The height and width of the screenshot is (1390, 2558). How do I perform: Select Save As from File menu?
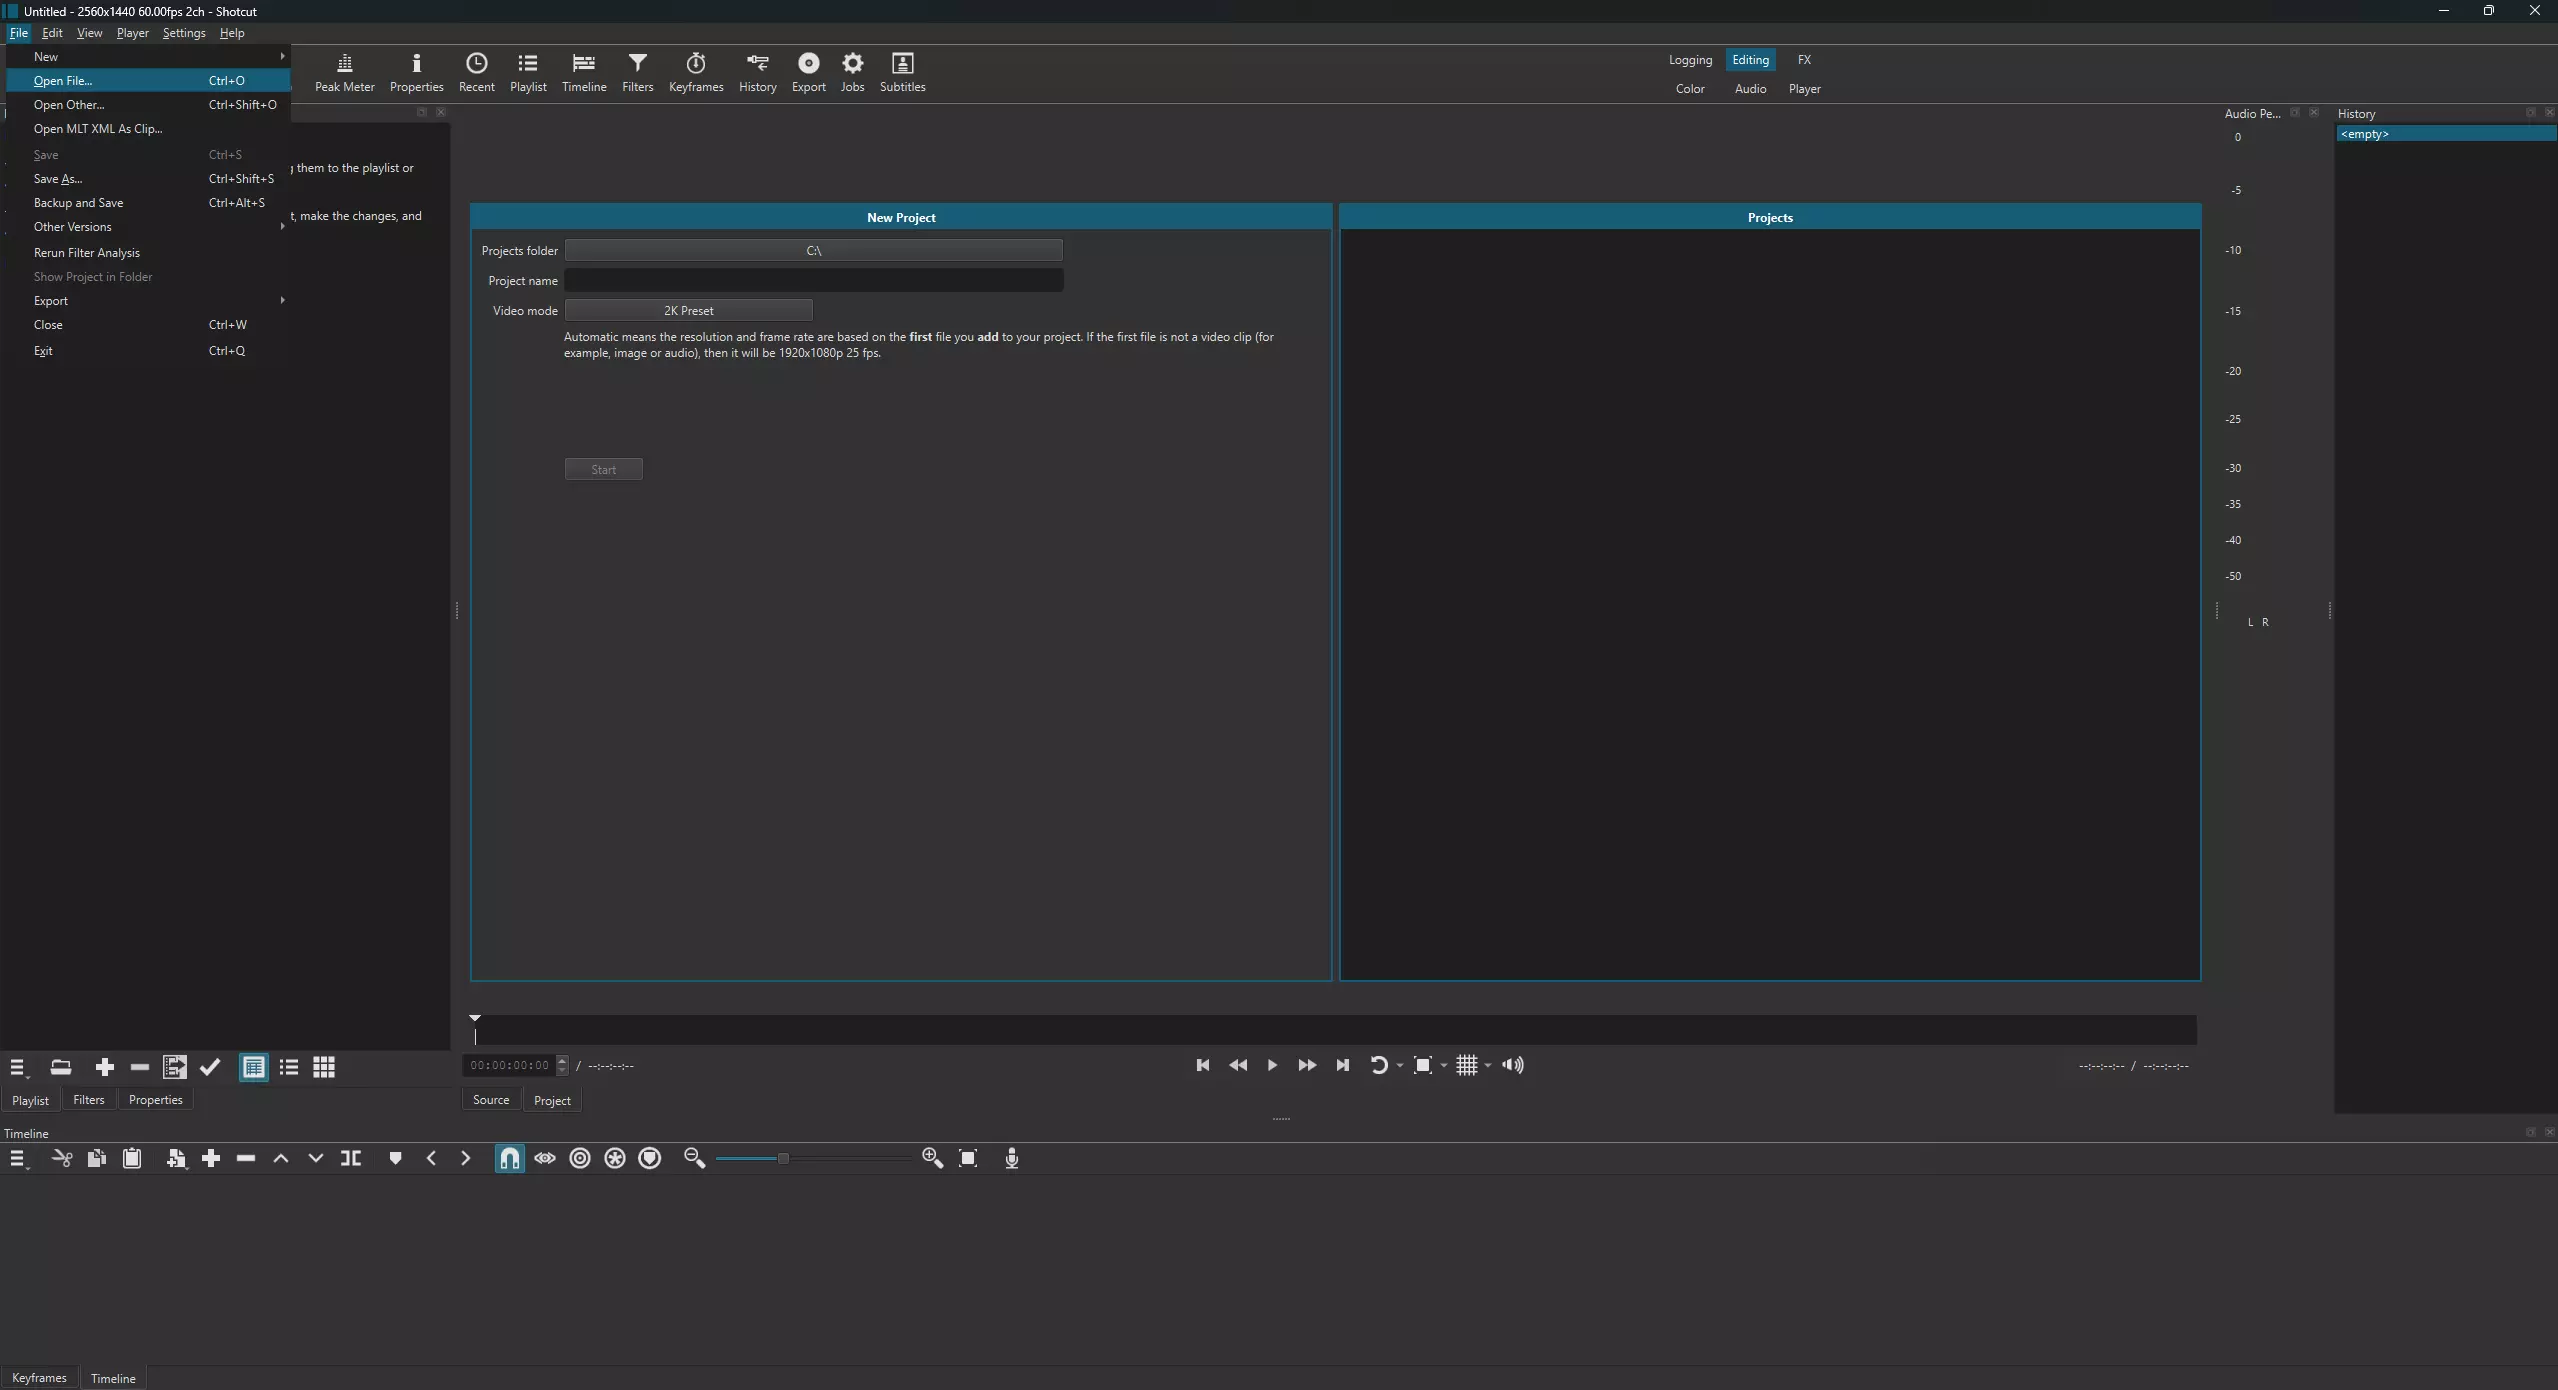pos(58,179)
